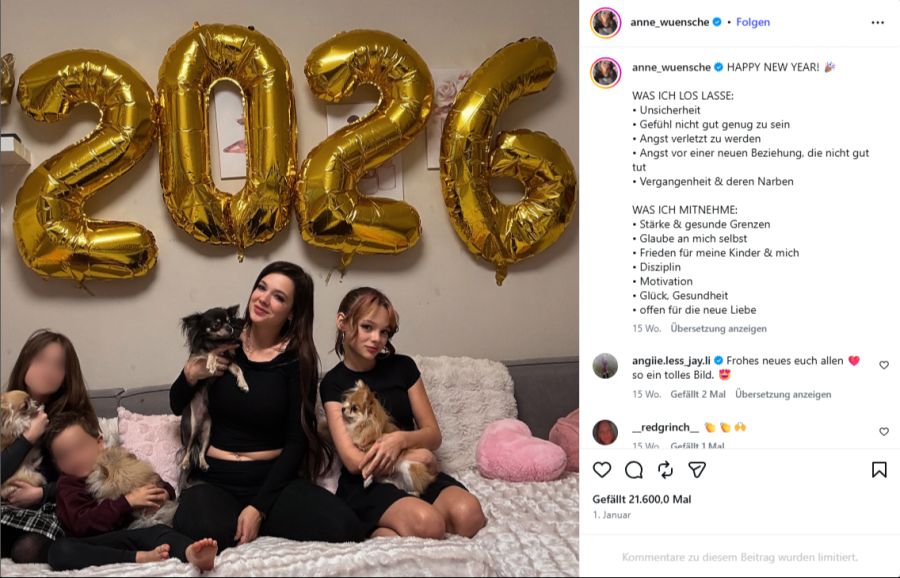Image resolution: width=900 pixels, height=578 pixels.
Task: View likes list Gefällt 21.600,0 Mal
Action: (642, 499)
